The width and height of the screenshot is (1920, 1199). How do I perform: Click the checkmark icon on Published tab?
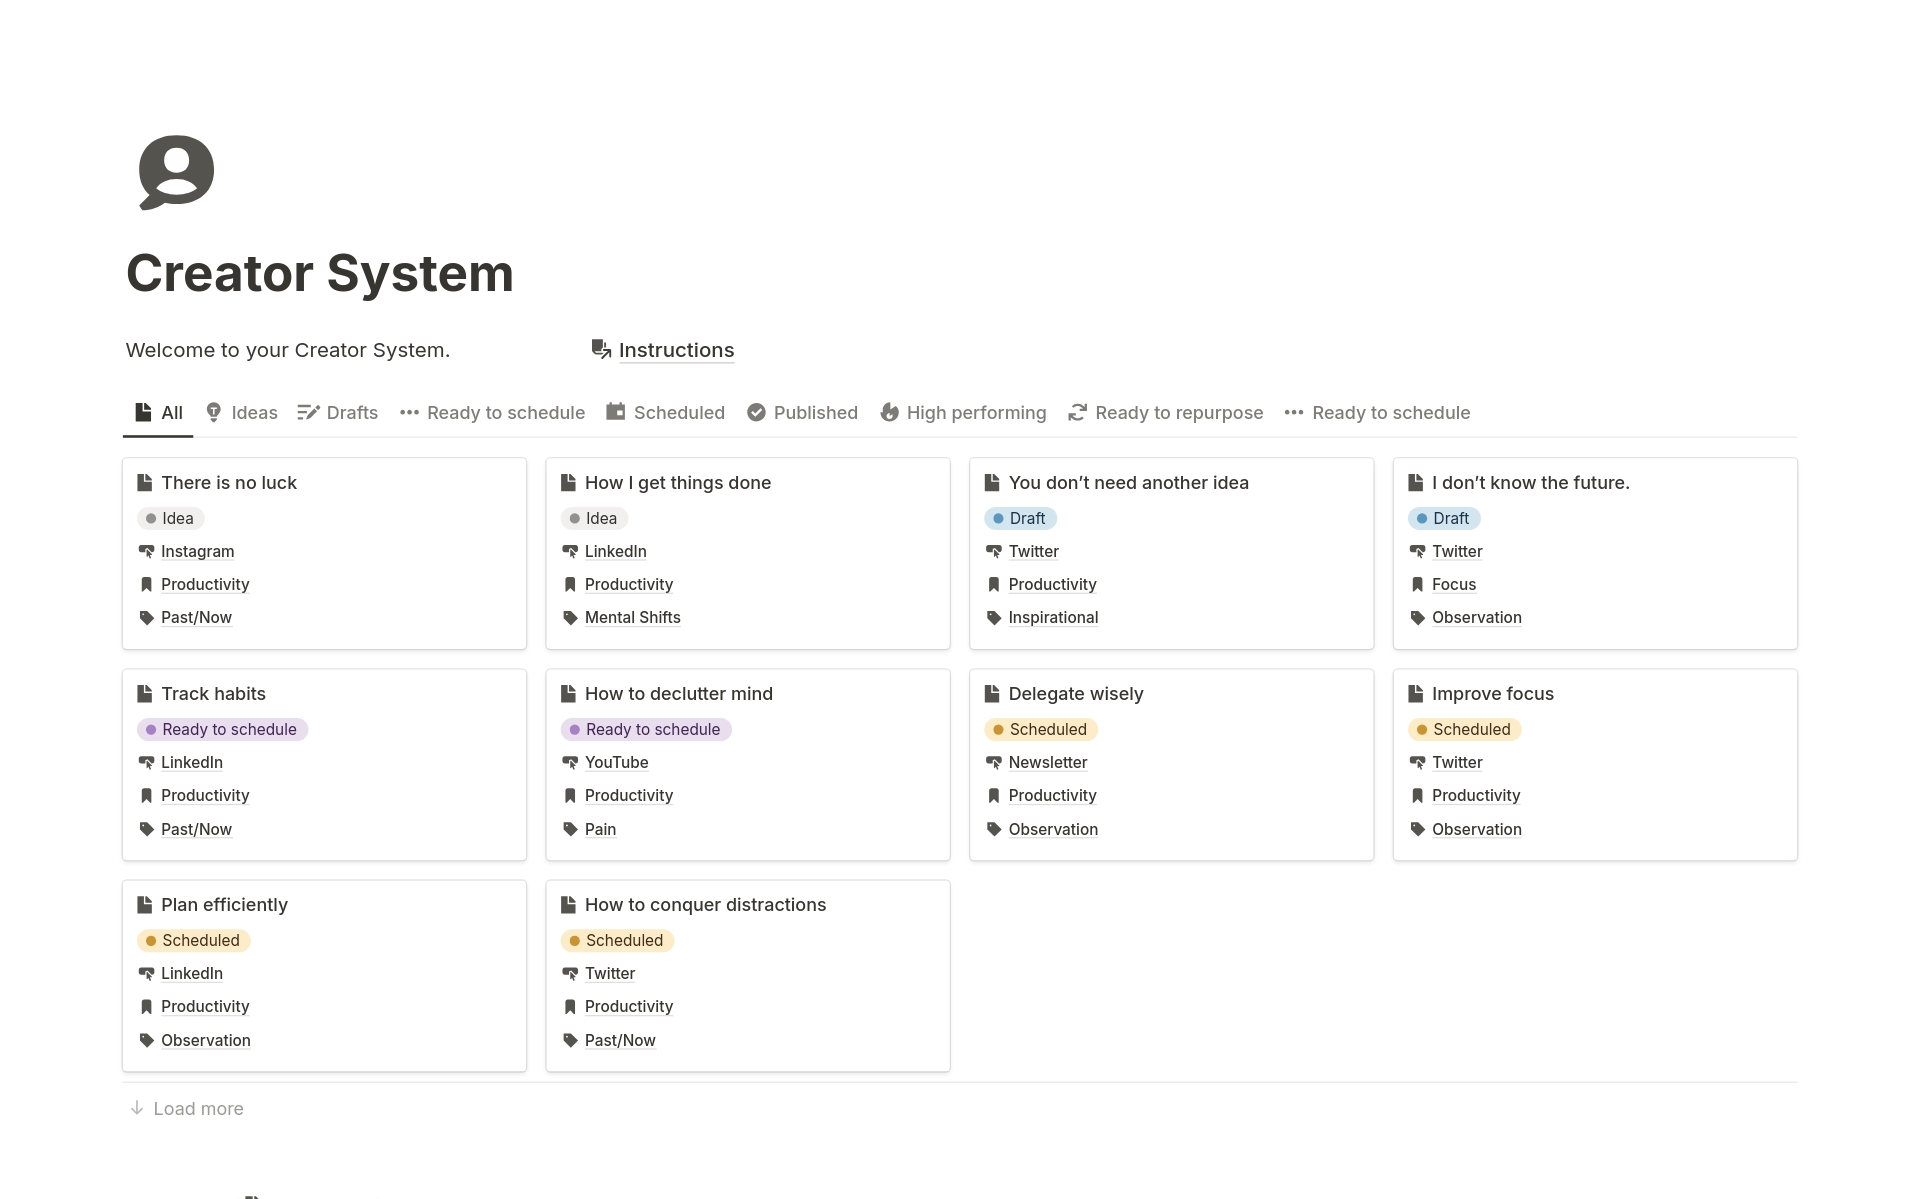point(756,412)
